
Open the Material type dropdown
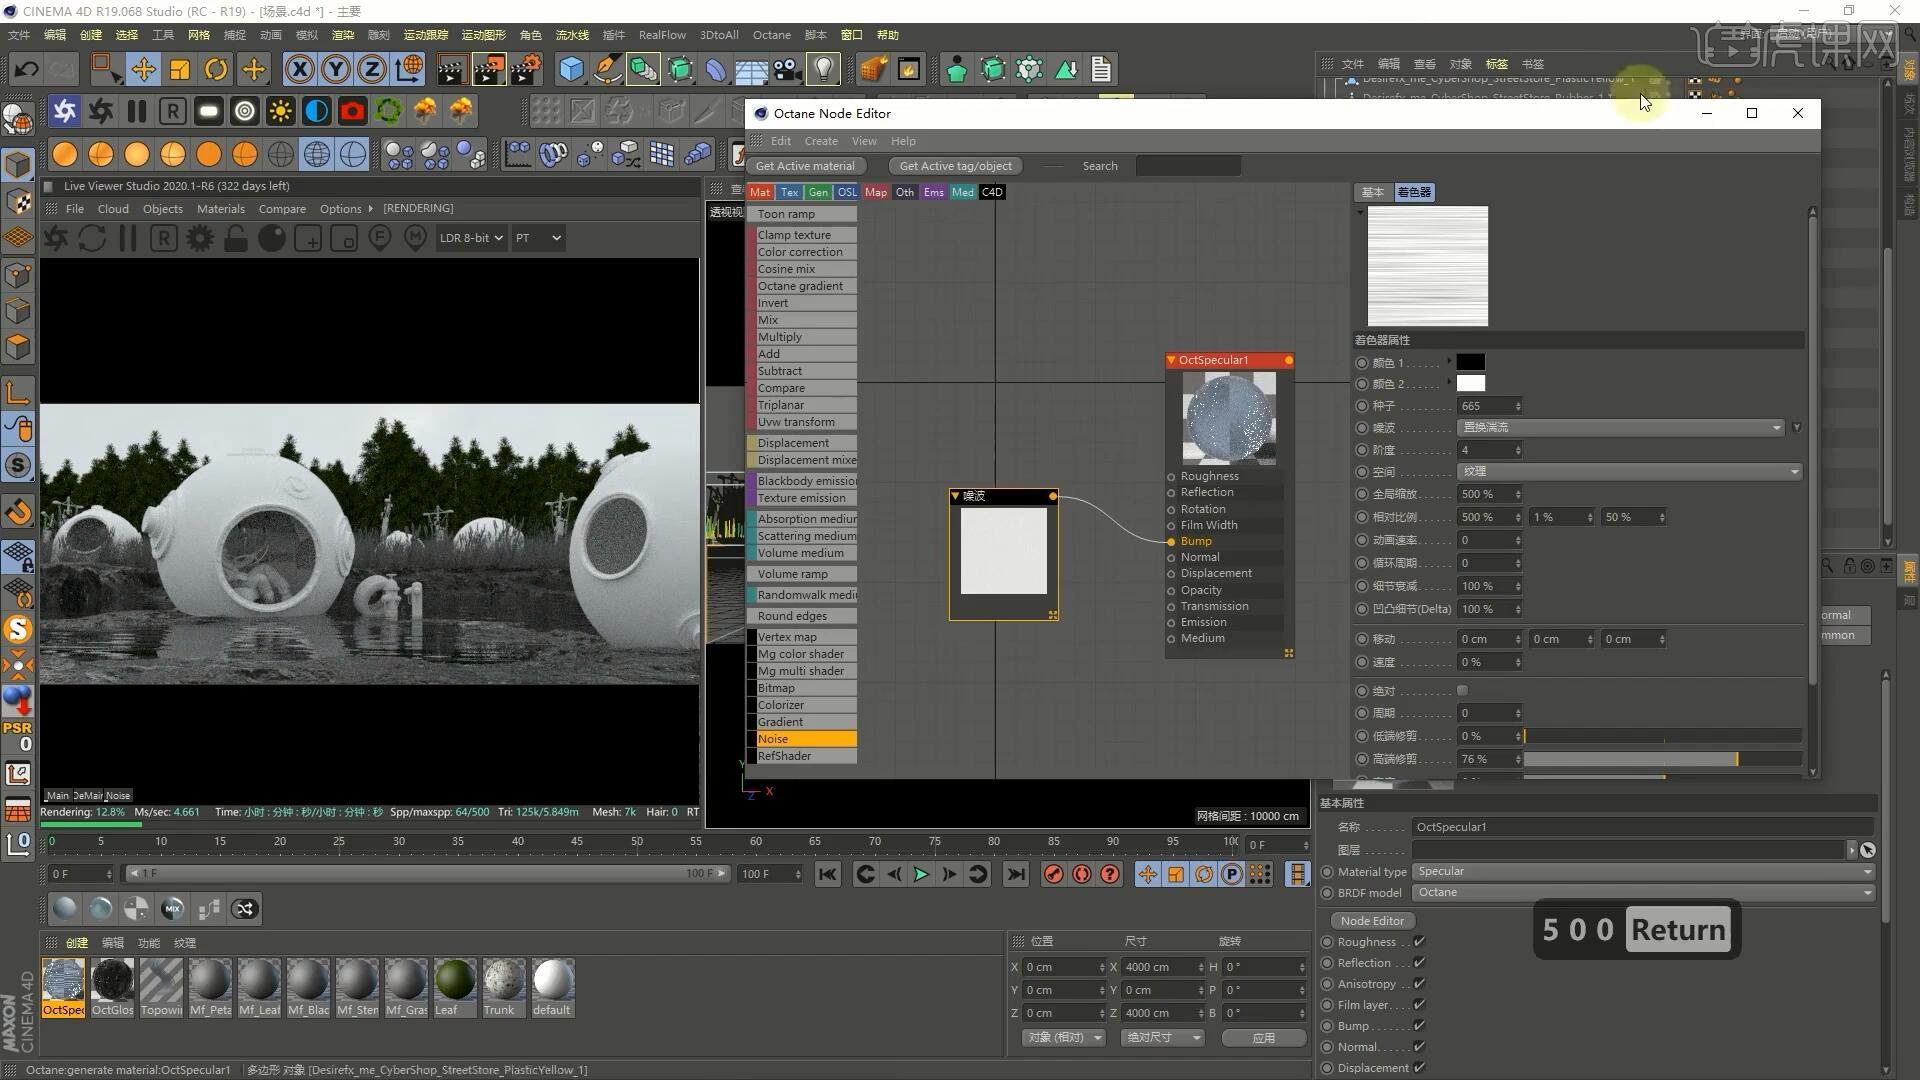(x=1643, y=871)
